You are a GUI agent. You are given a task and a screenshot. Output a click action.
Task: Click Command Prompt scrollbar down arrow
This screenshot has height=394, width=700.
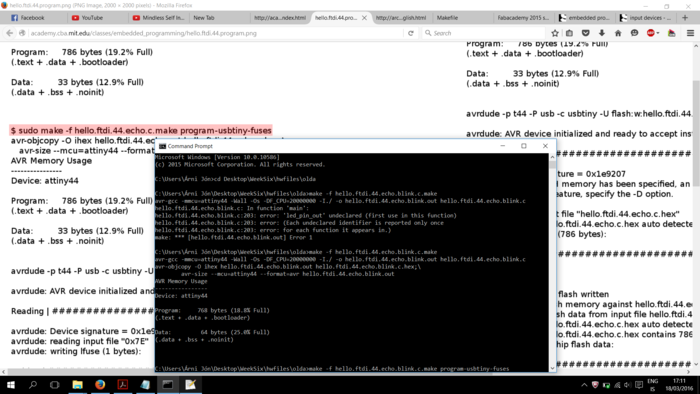552,368
